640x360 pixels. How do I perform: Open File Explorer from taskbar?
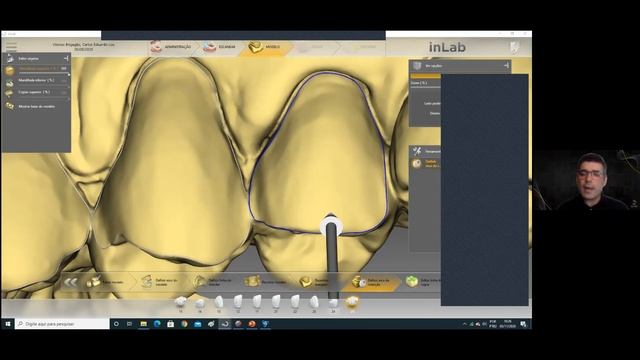point(143,324)
